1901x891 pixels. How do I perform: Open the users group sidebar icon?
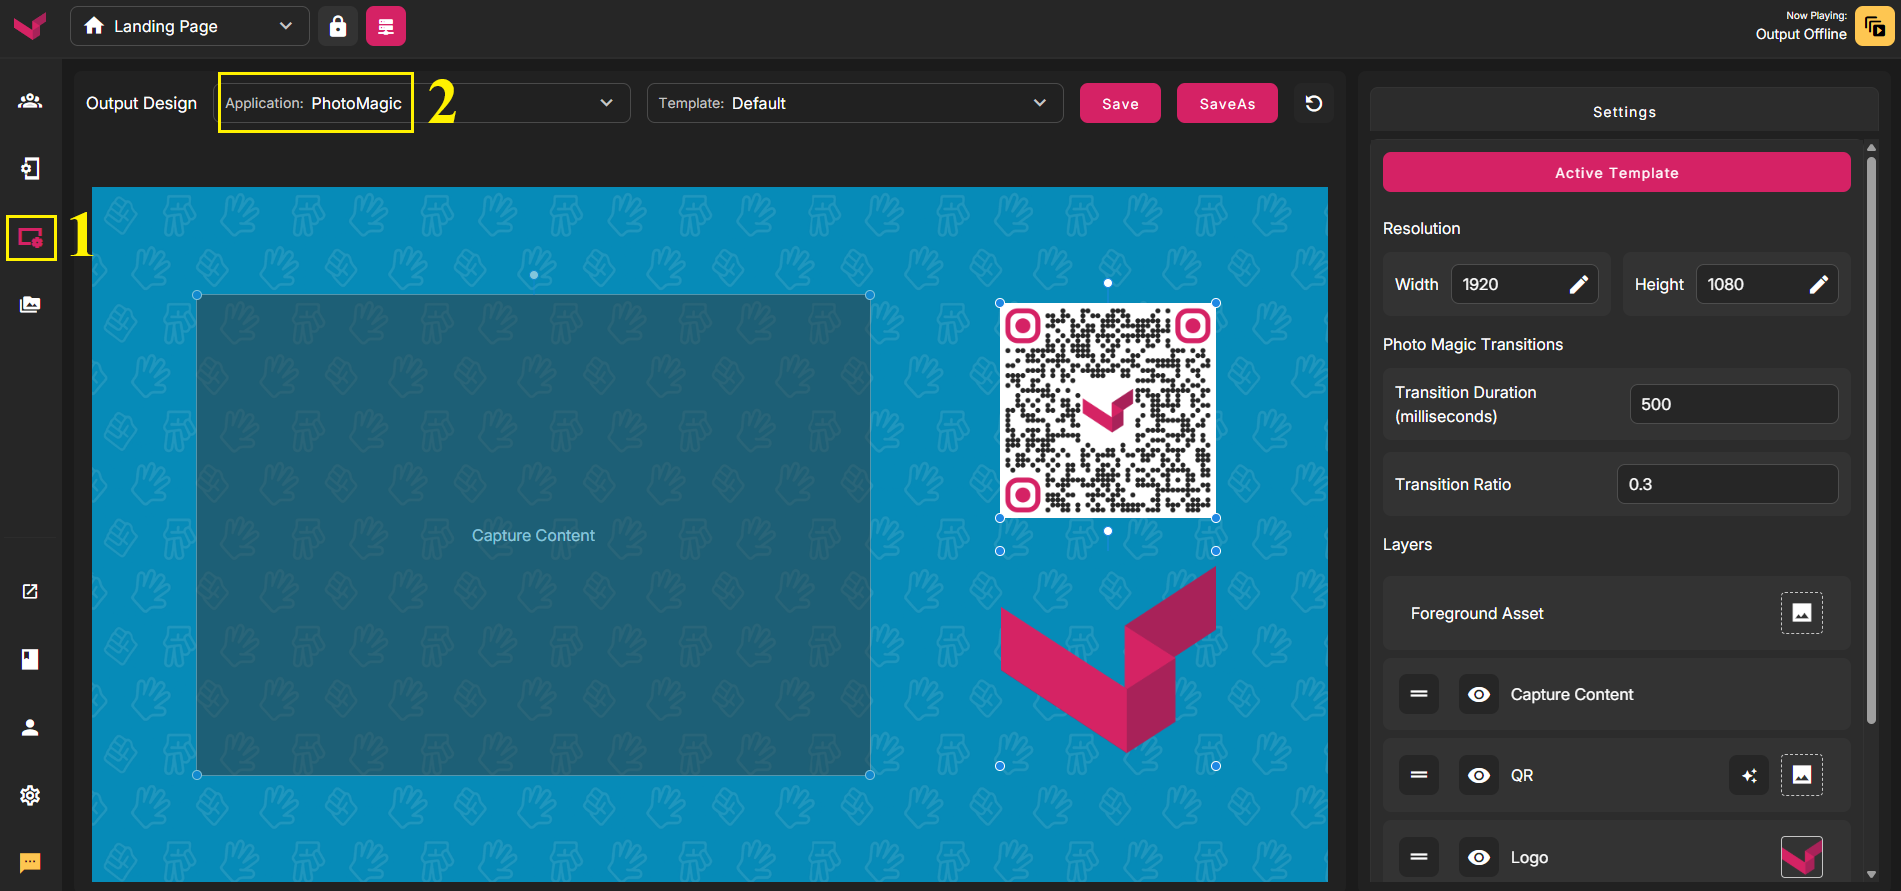(30, 101)
